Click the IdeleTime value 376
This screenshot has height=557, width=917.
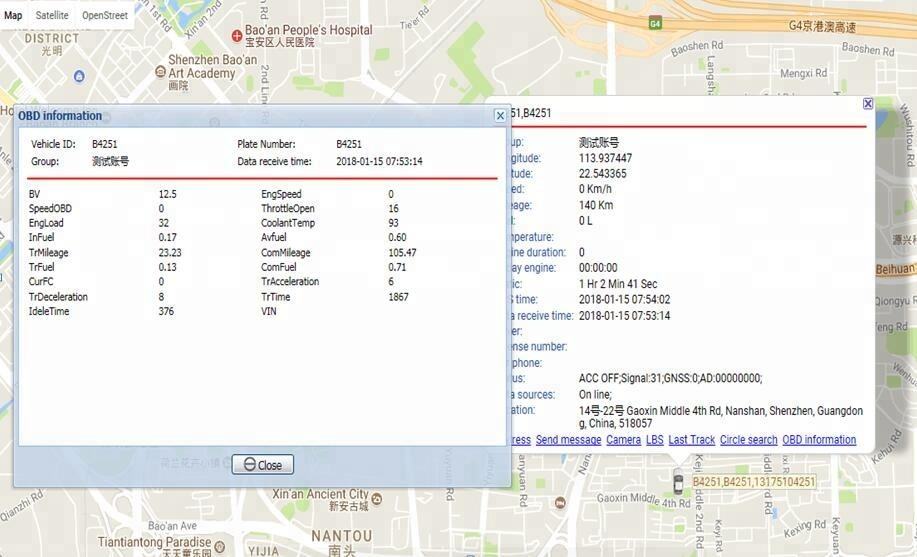tap(166, 311)
